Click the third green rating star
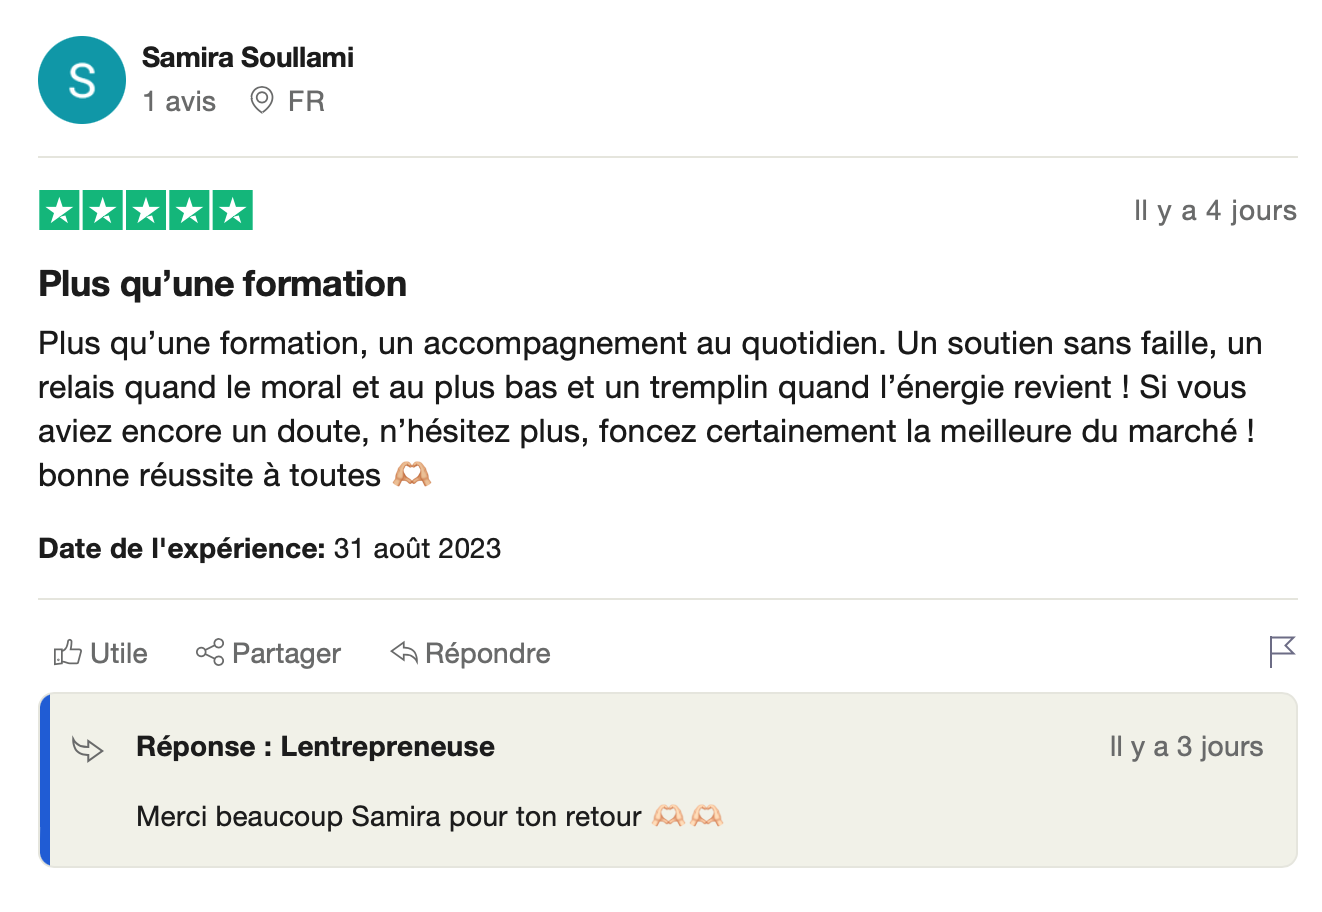 click(x=146, y=211)
